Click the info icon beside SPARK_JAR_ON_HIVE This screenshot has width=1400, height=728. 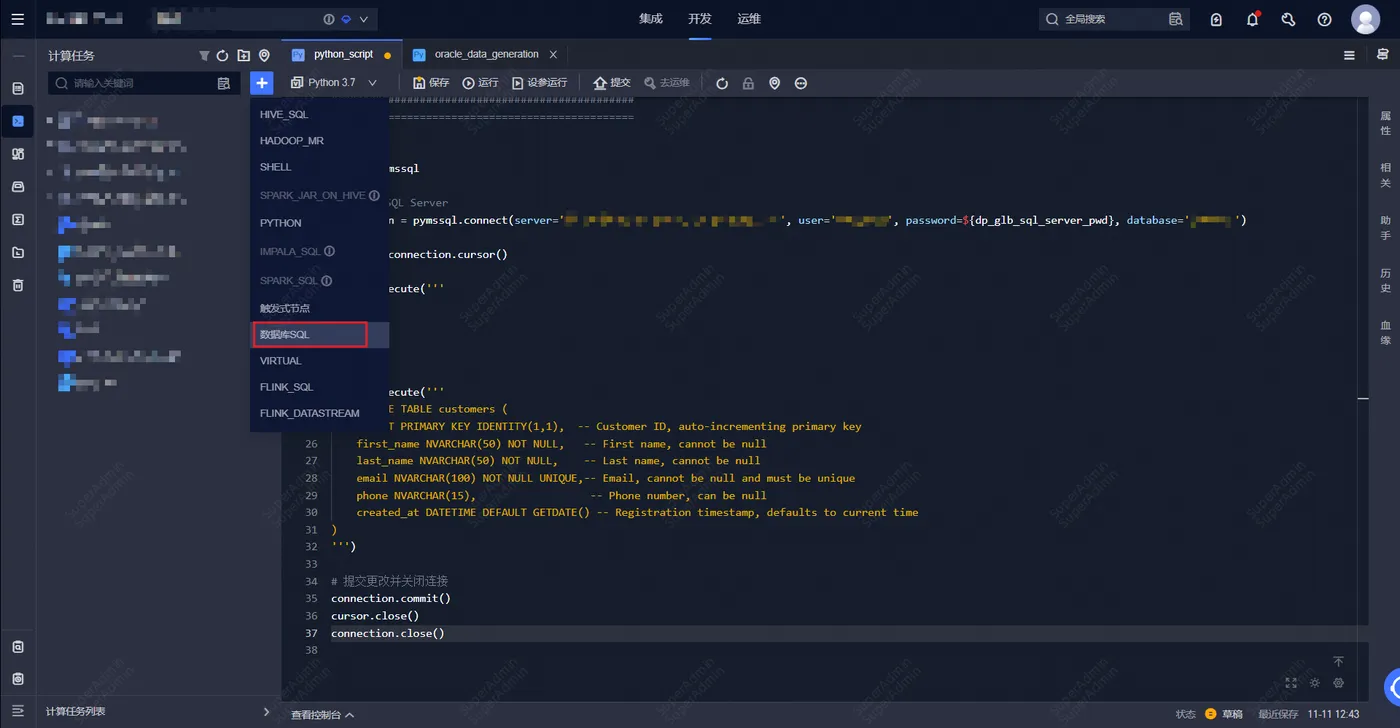374,196
